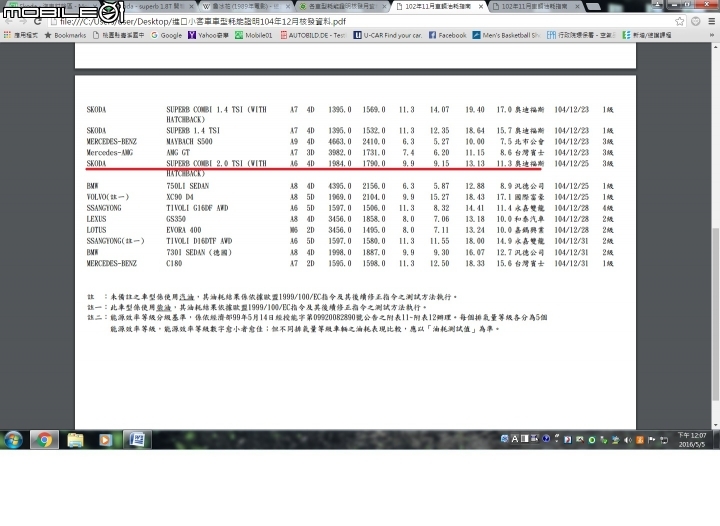Open Word from the taskbar

click(137, 440)
